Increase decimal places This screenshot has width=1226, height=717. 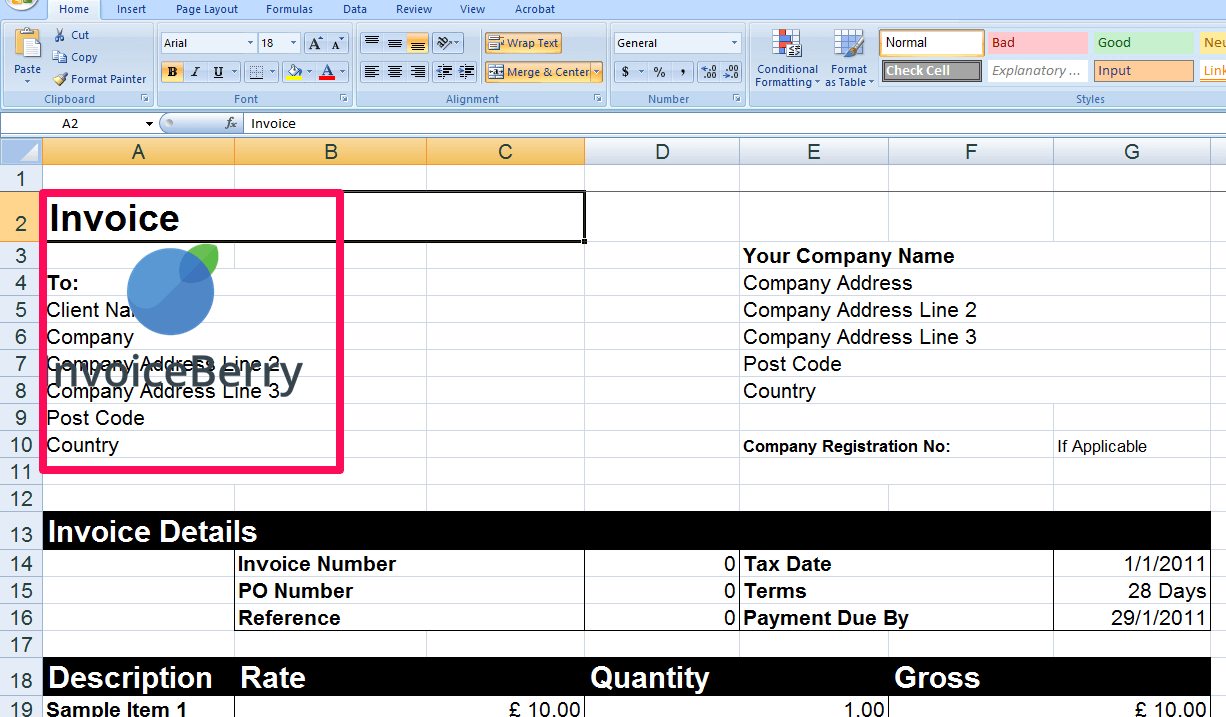tap(709, 72)
